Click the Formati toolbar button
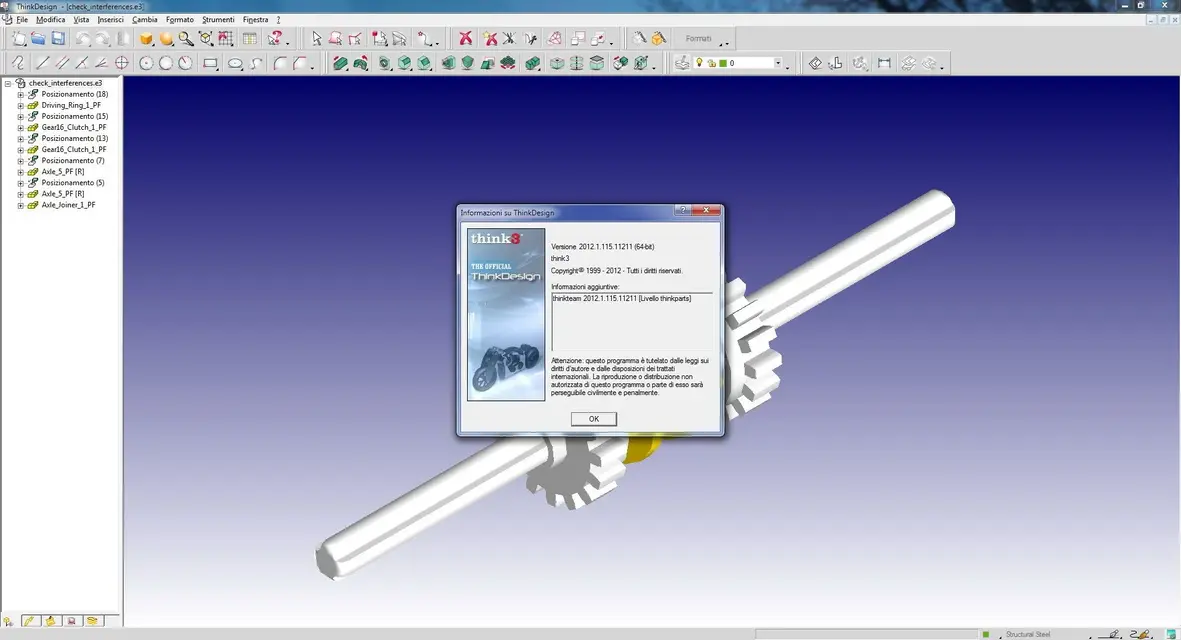 698,39
